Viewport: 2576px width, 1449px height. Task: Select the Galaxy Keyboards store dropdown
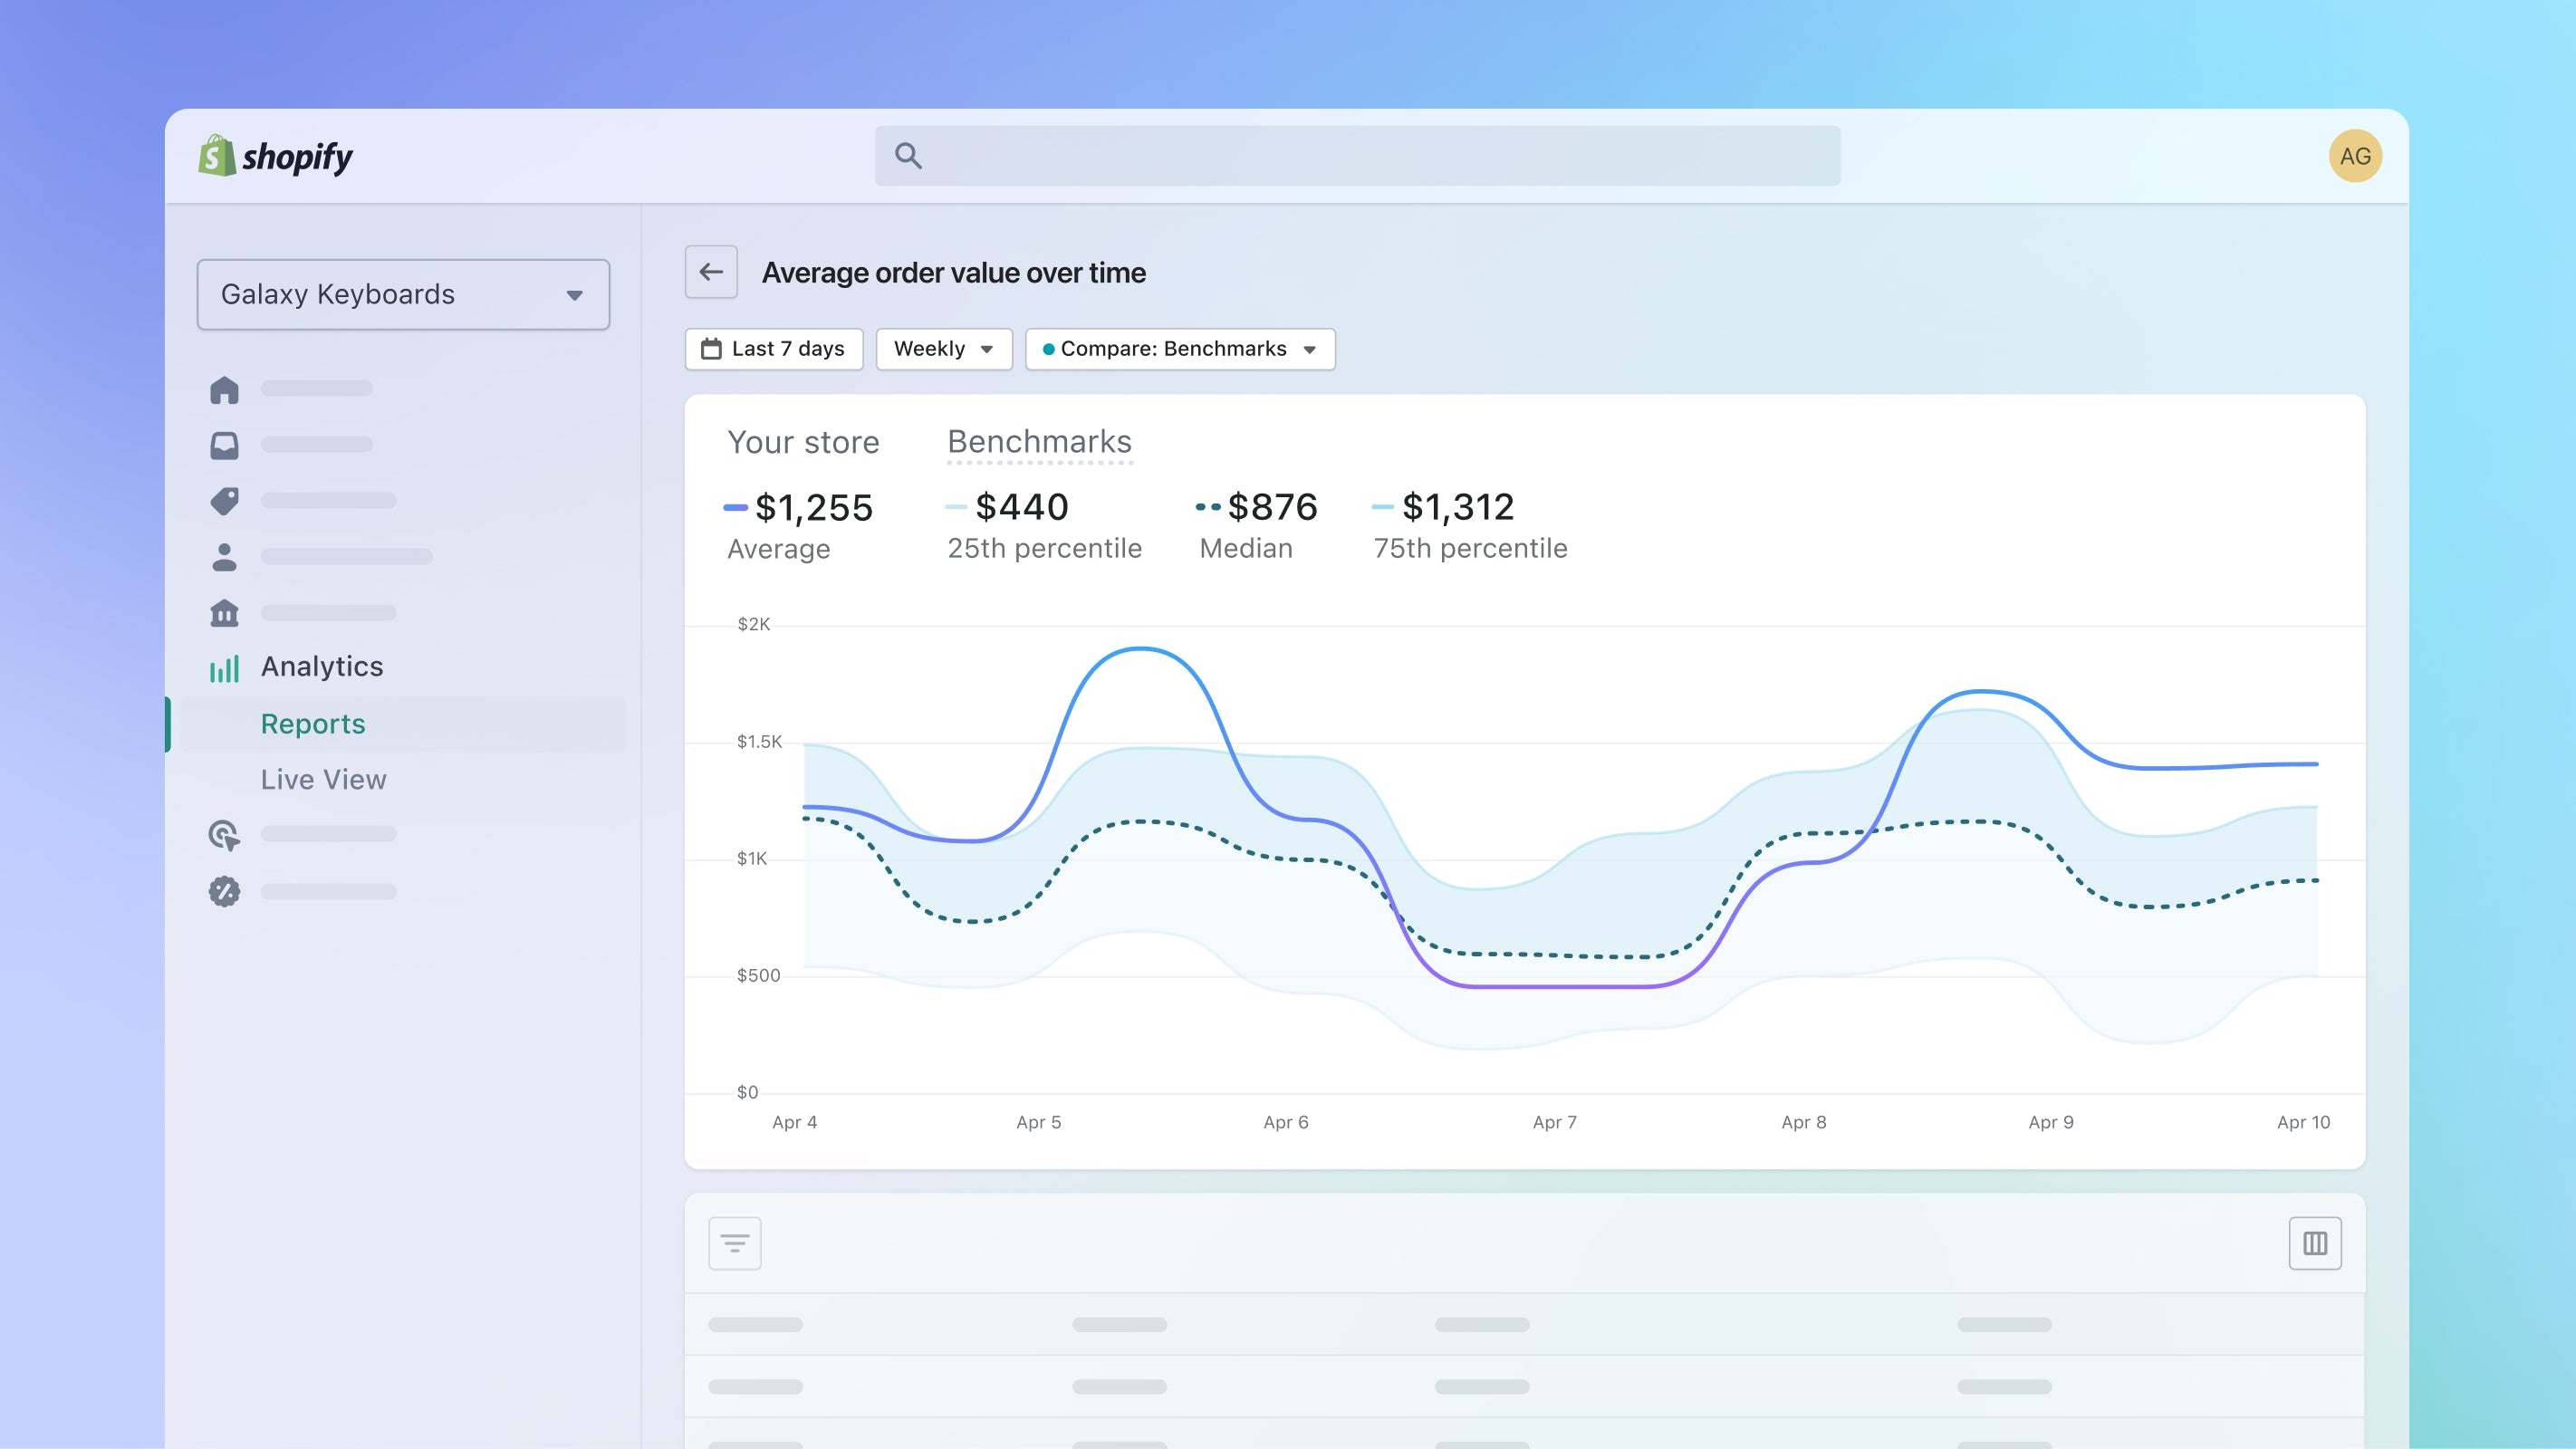[x=403, y=293]
